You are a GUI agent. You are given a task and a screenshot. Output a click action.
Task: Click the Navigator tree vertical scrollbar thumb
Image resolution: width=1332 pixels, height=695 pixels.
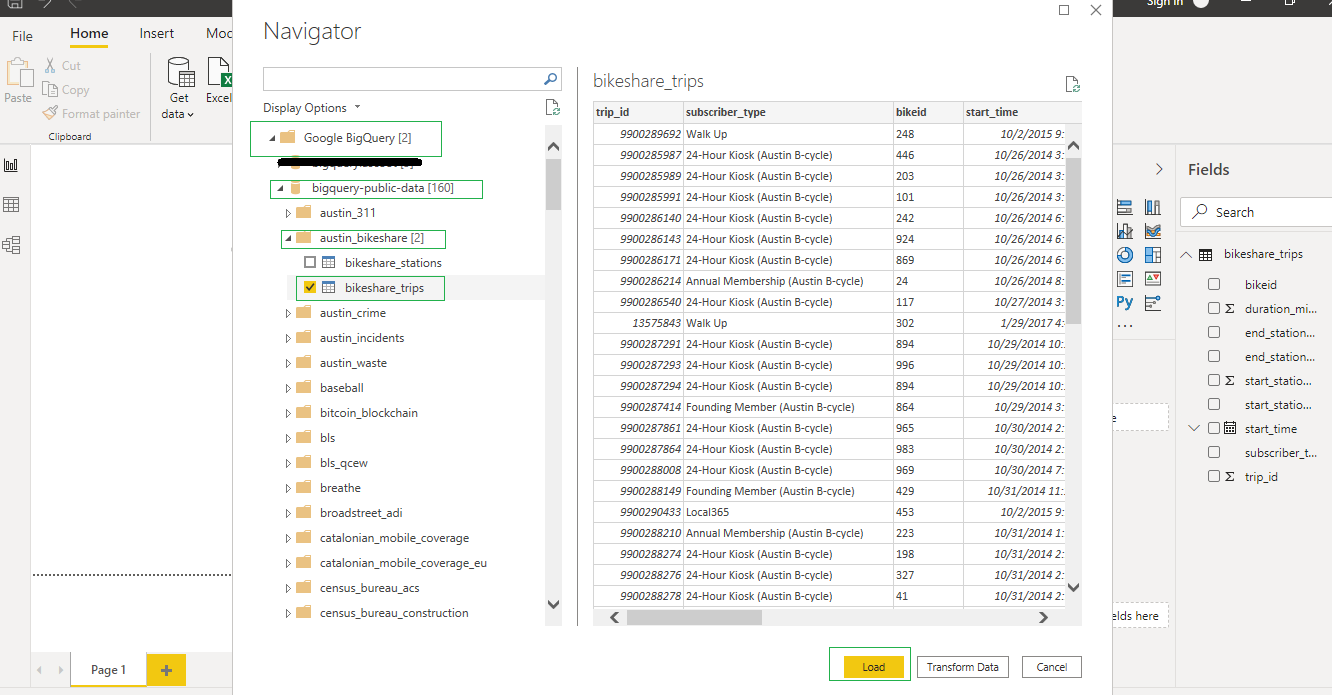click(x=553, y=185)
